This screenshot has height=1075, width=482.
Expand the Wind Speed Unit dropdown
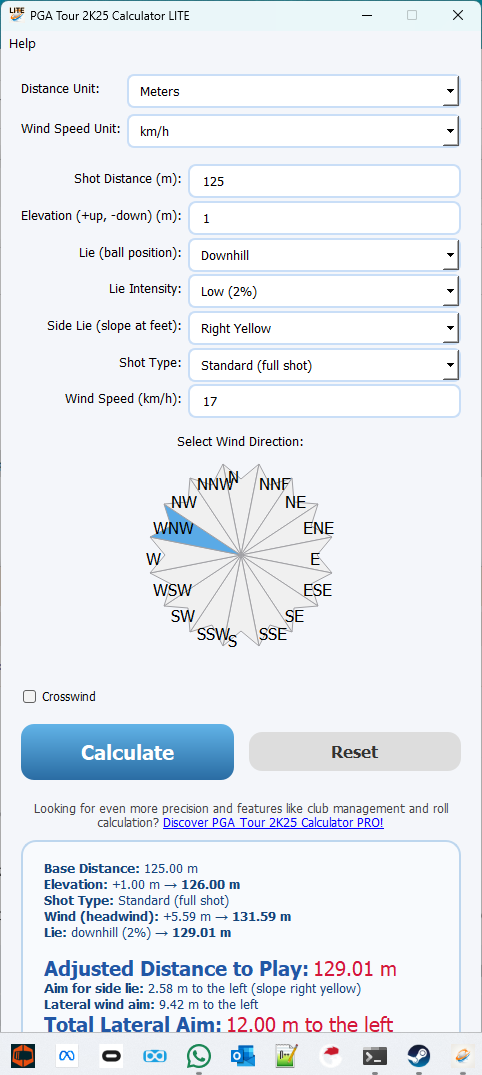293,131
